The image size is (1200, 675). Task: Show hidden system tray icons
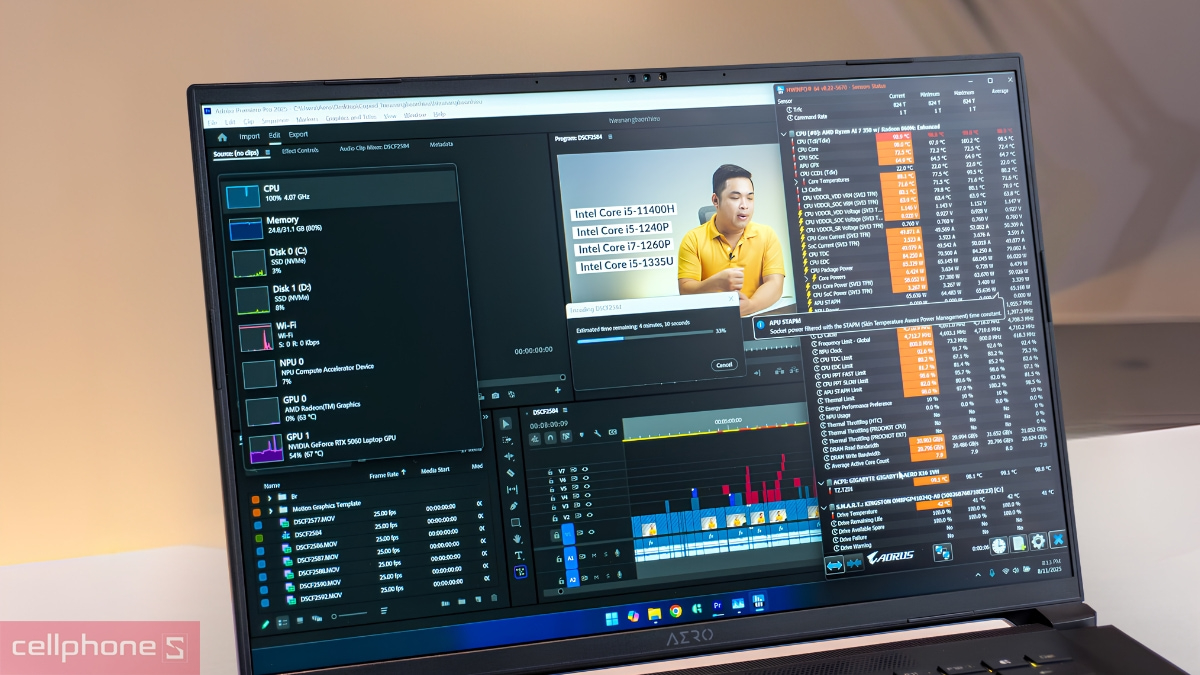tap(980, 575)
